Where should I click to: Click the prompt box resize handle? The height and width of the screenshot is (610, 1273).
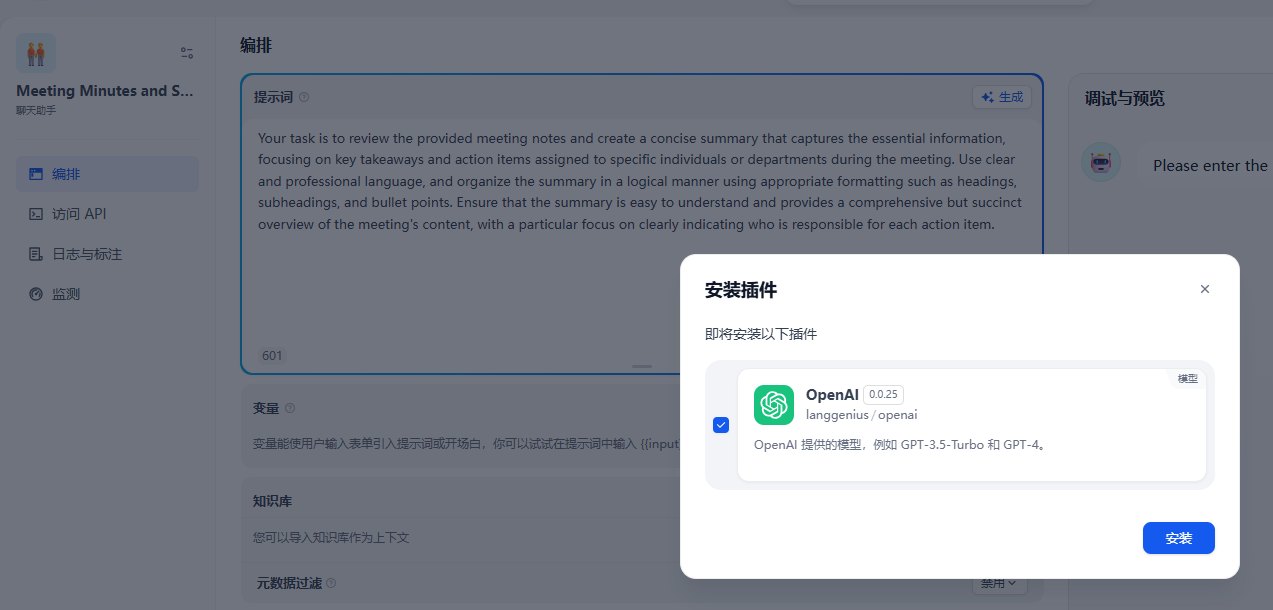coord(642,367)
